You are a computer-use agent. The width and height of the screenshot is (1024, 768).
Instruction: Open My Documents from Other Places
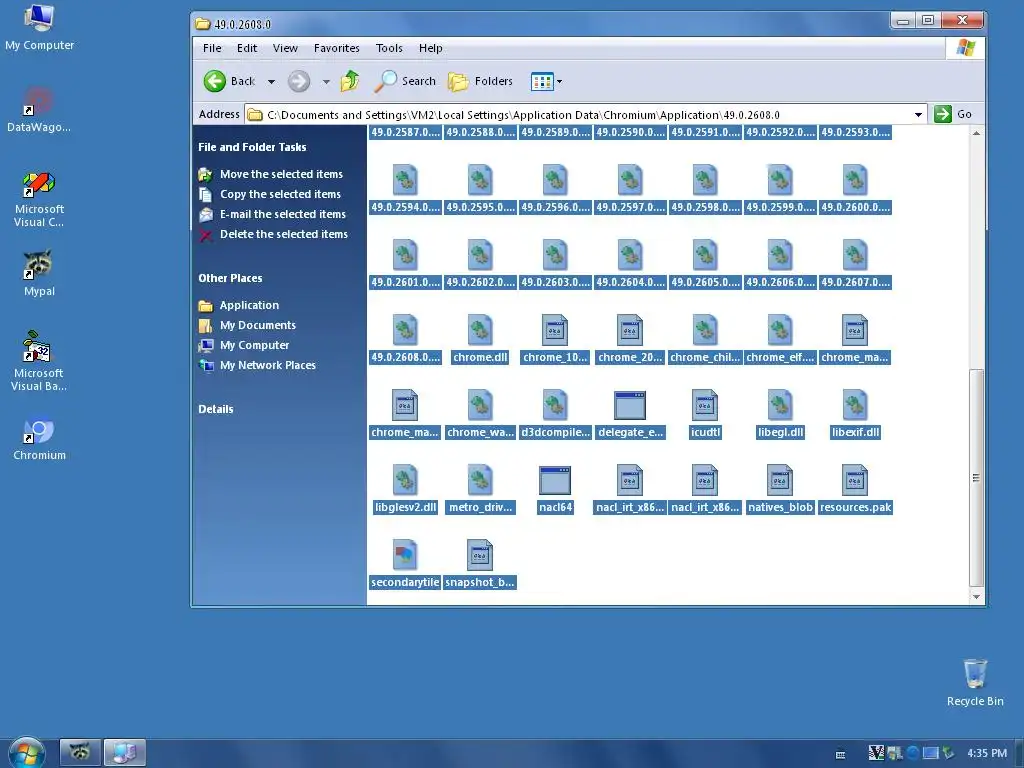[257, 325]
